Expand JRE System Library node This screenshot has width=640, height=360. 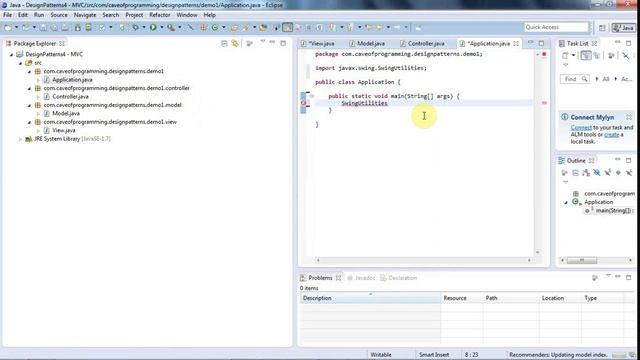pos(20,139)
